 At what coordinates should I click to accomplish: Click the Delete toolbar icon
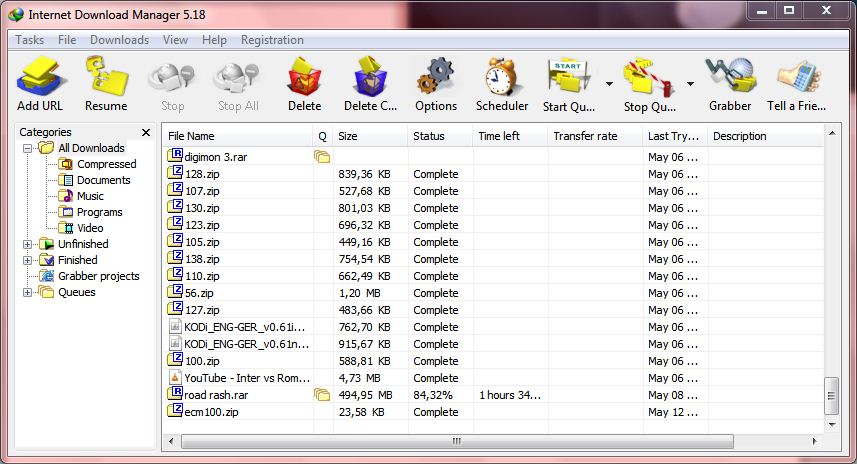point(304,77)
